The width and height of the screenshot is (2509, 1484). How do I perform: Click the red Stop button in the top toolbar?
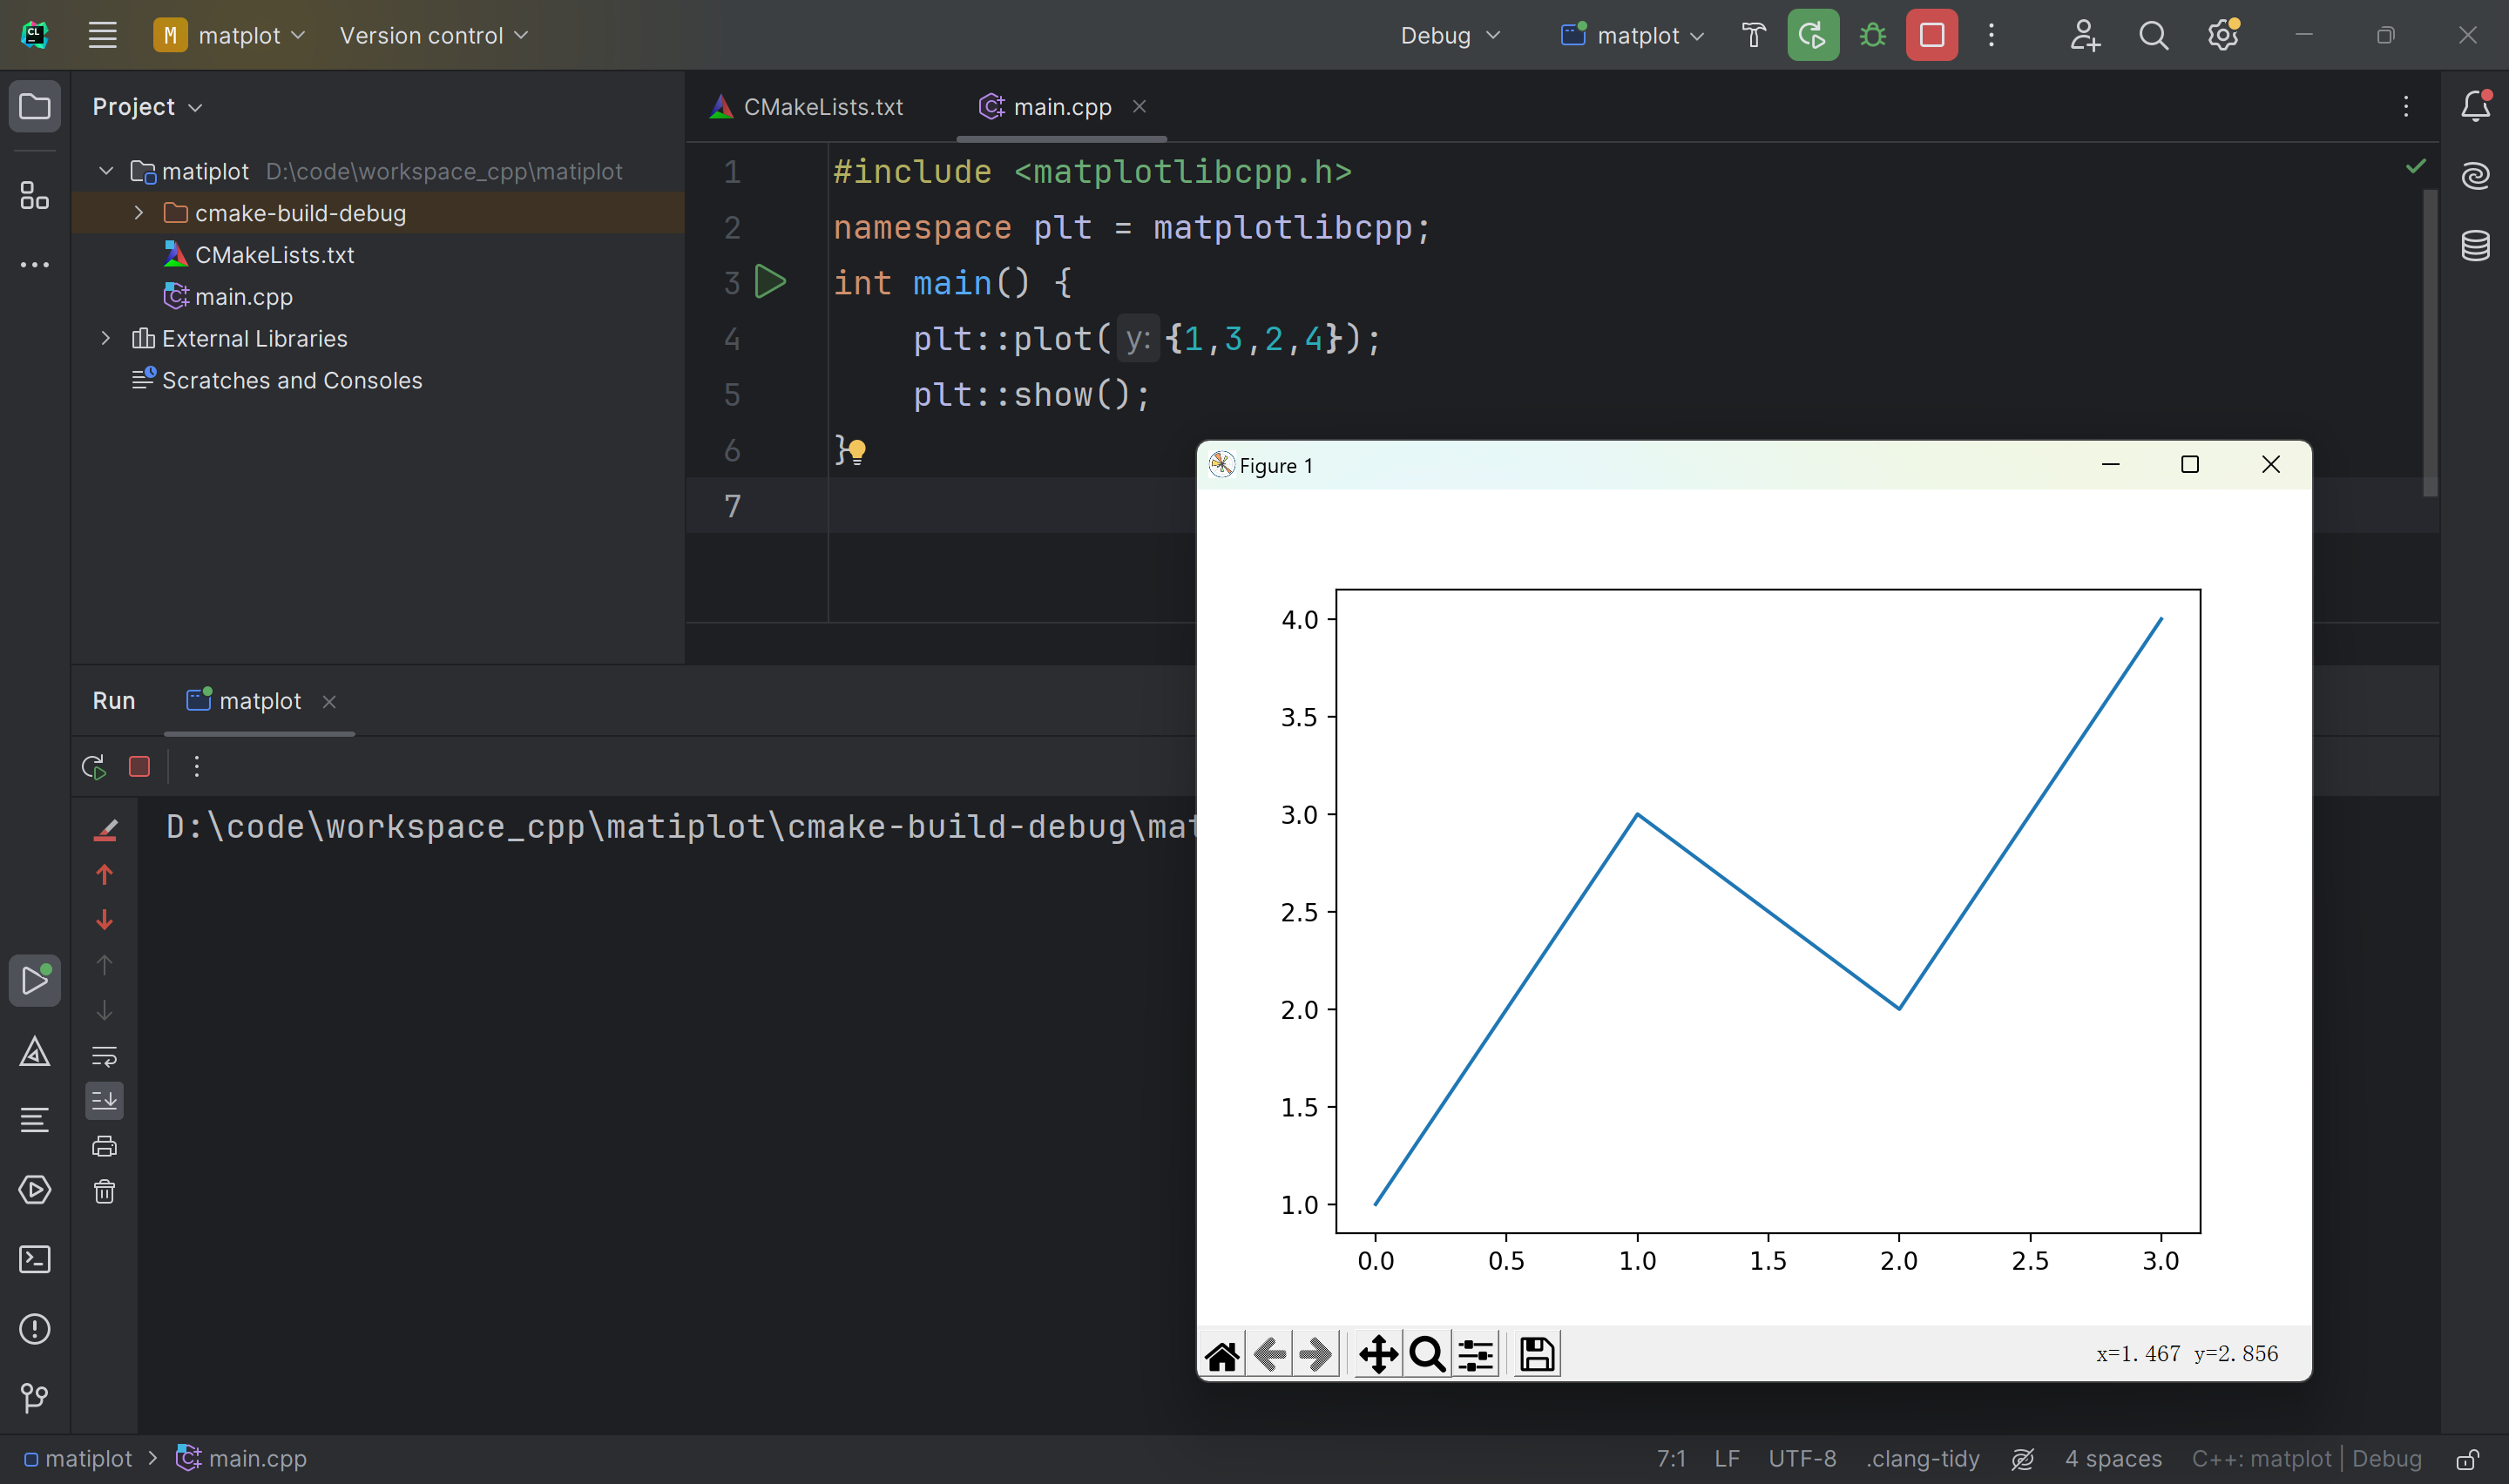[1931, 36]
